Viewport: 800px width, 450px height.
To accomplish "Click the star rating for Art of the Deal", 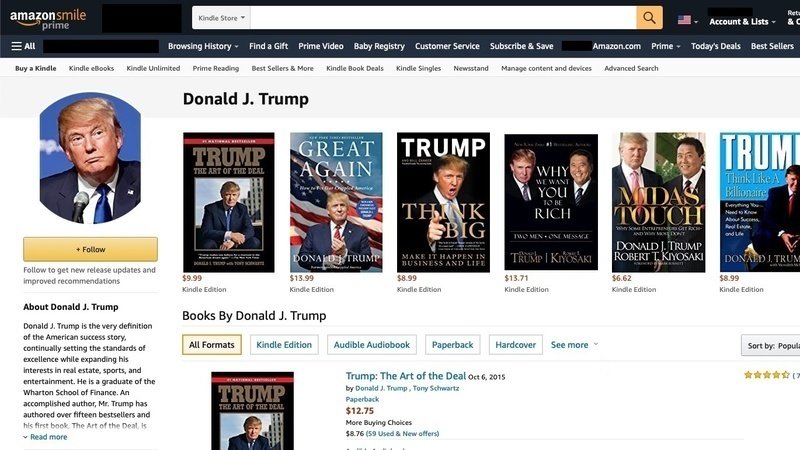I will (x=767, y=375).
